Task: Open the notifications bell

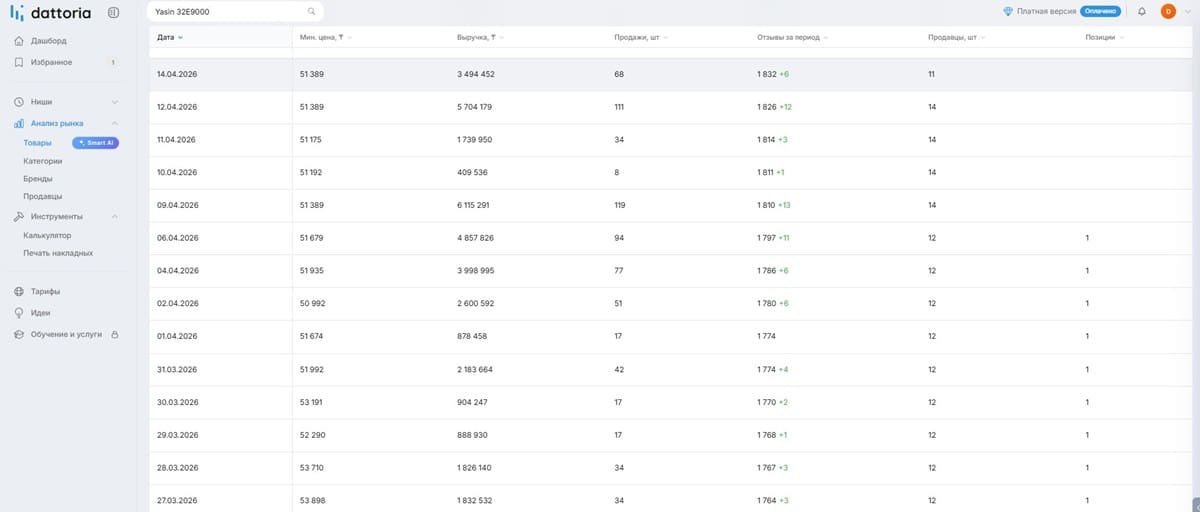Action: coord(1142,12)
